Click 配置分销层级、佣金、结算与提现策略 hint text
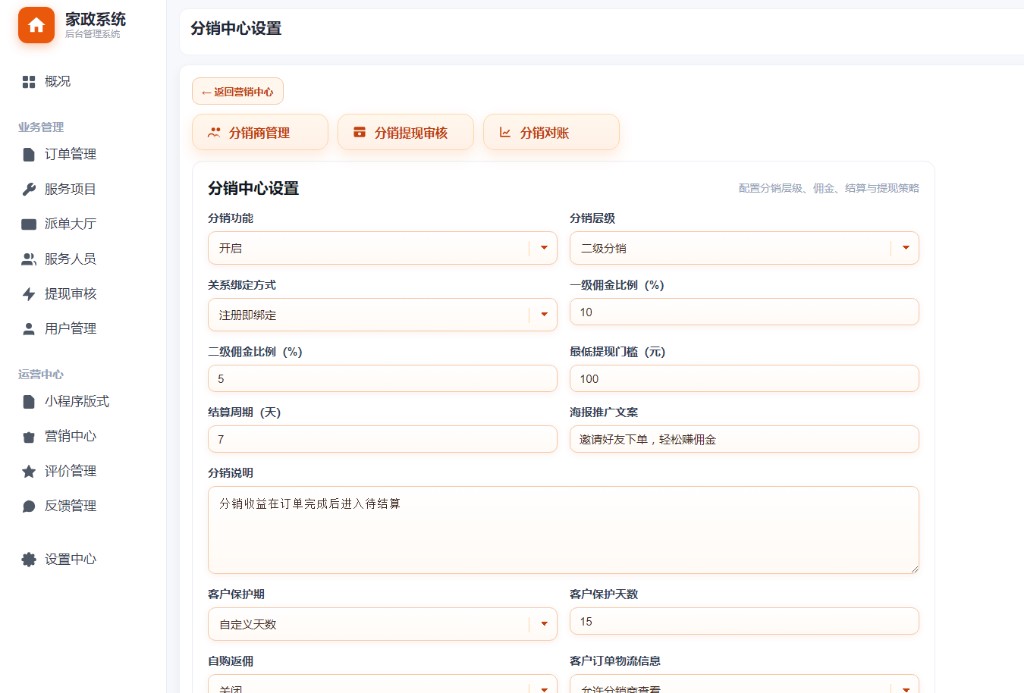The height and width of the screenshot is (693, 1024). coord(829,188)
